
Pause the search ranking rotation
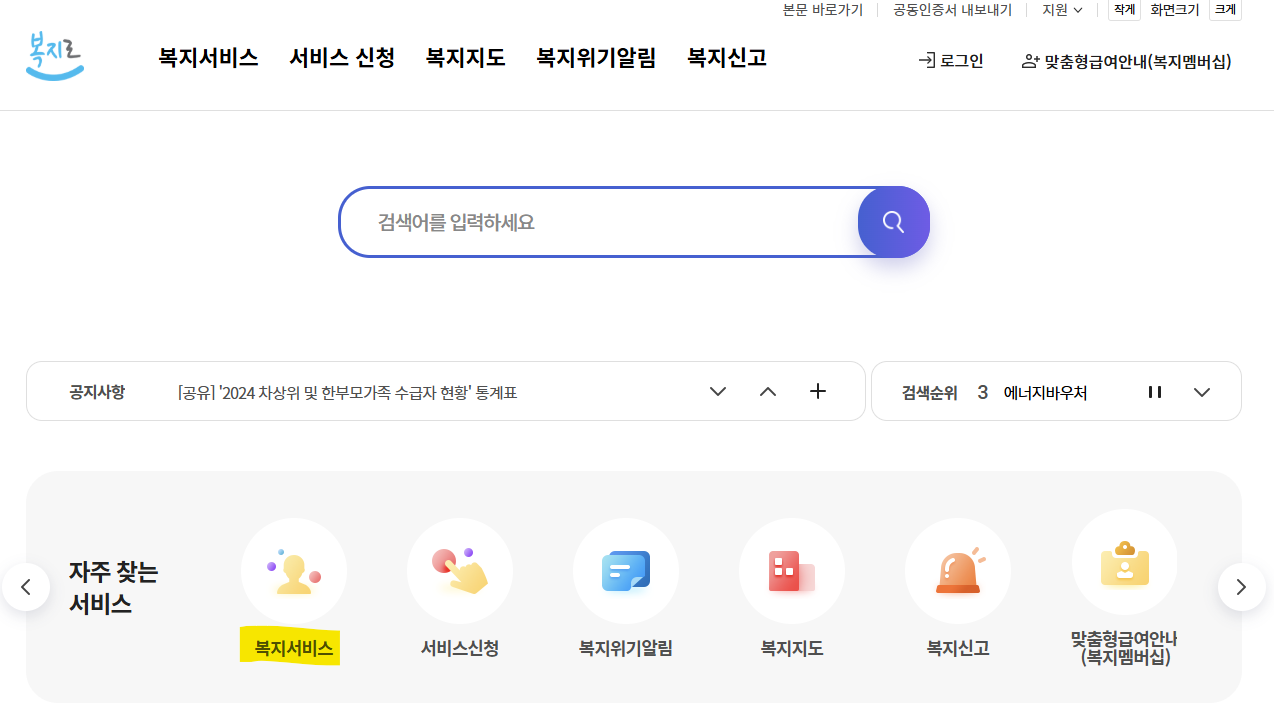[x=1155, y=392]
